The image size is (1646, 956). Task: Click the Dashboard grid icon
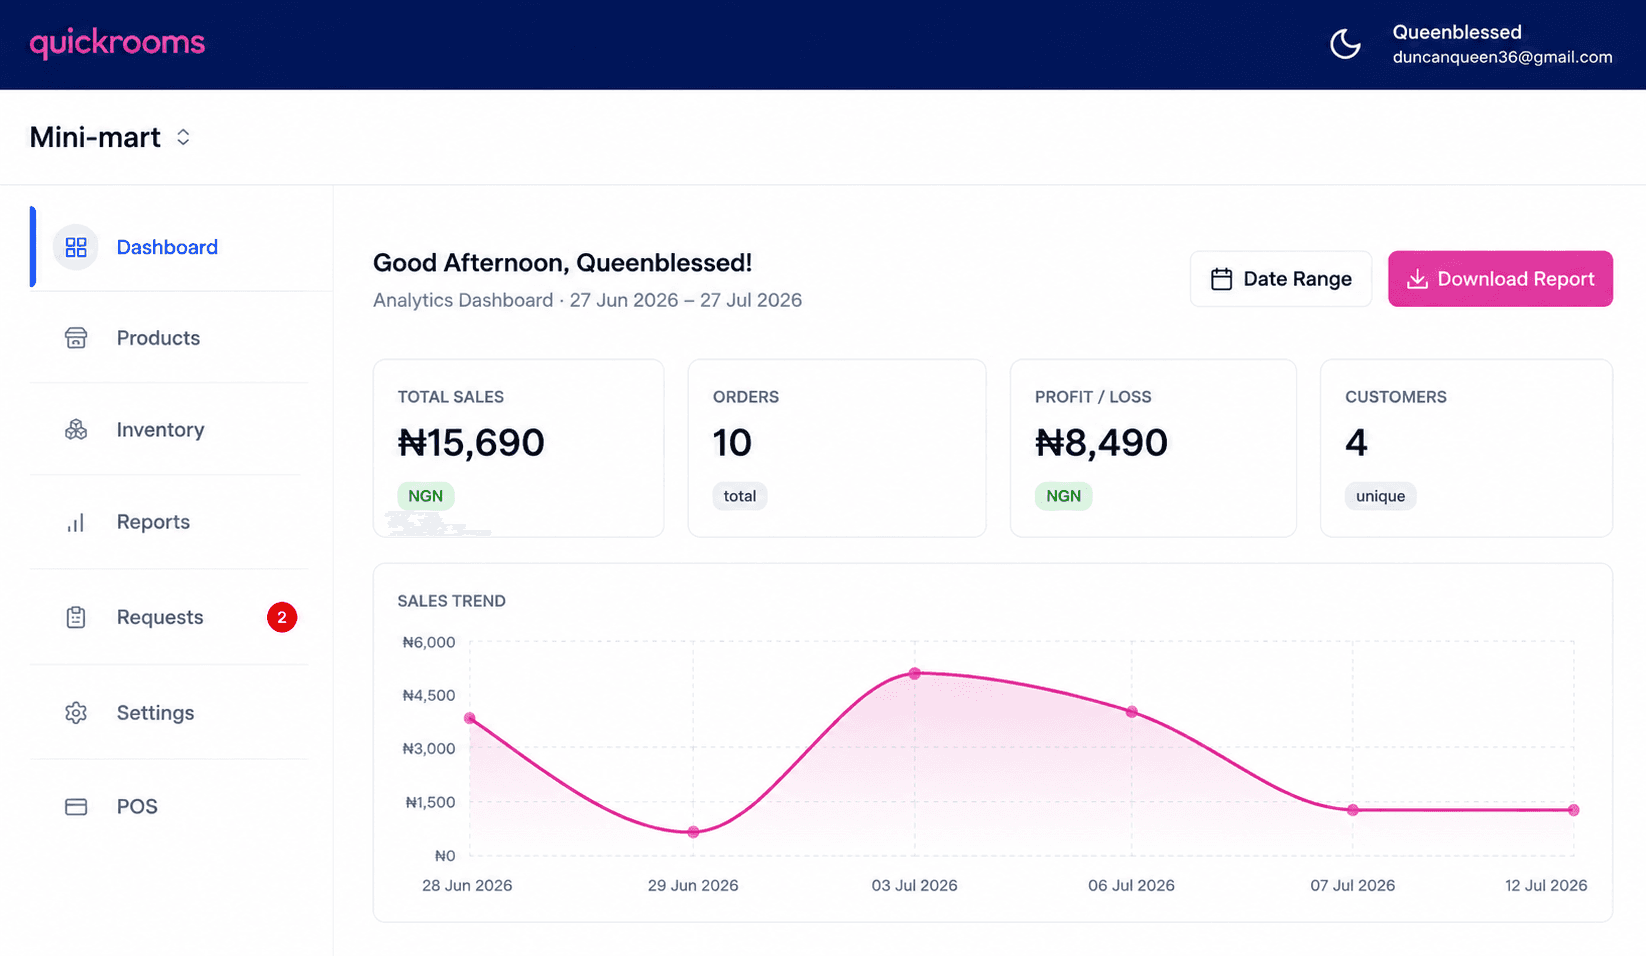pyautogui.click(x=76, y=247)
